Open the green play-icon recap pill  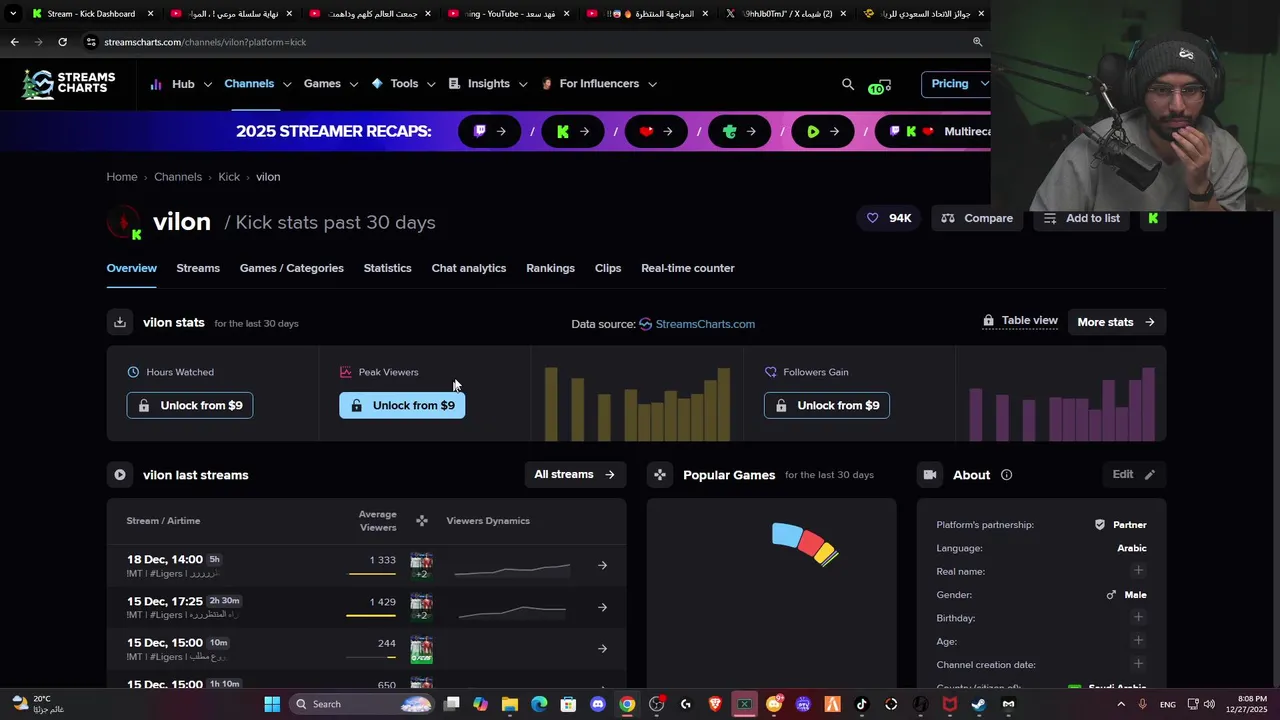(822, 131)
